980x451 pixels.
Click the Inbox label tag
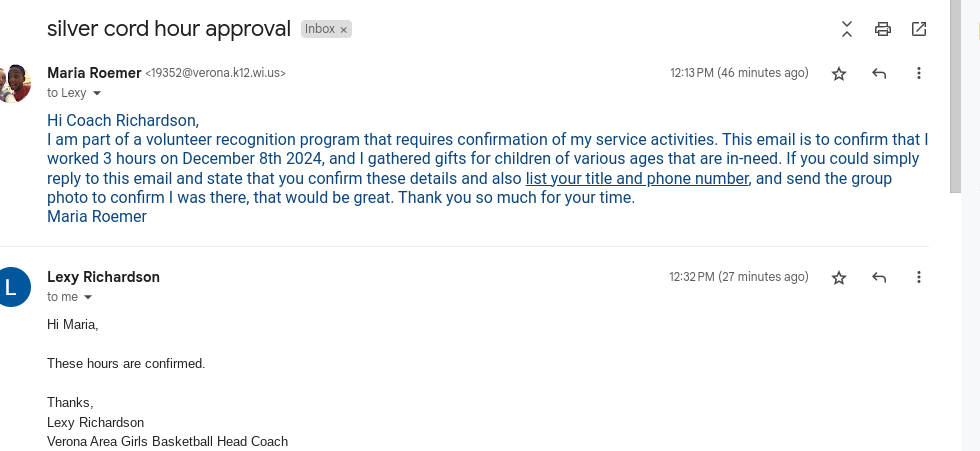(x=320, y=30)
